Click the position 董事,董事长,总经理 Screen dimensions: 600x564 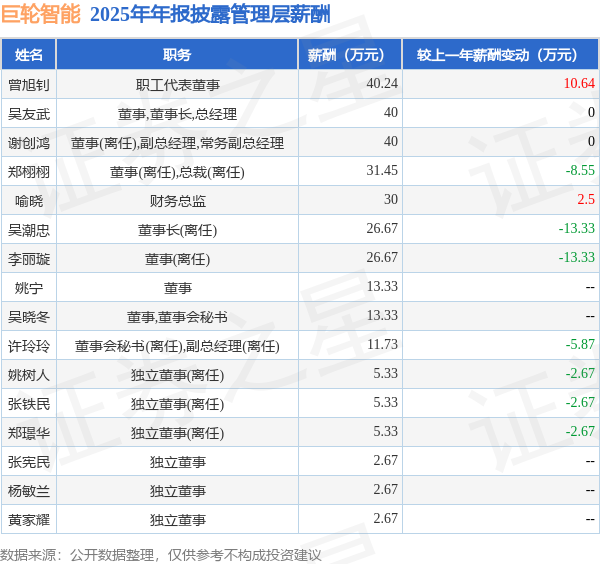coord(177,114)
